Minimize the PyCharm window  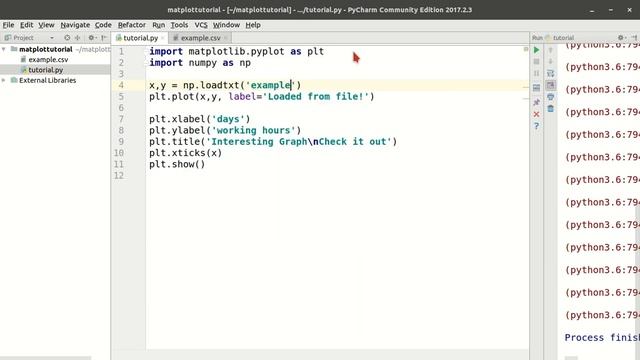591,10
